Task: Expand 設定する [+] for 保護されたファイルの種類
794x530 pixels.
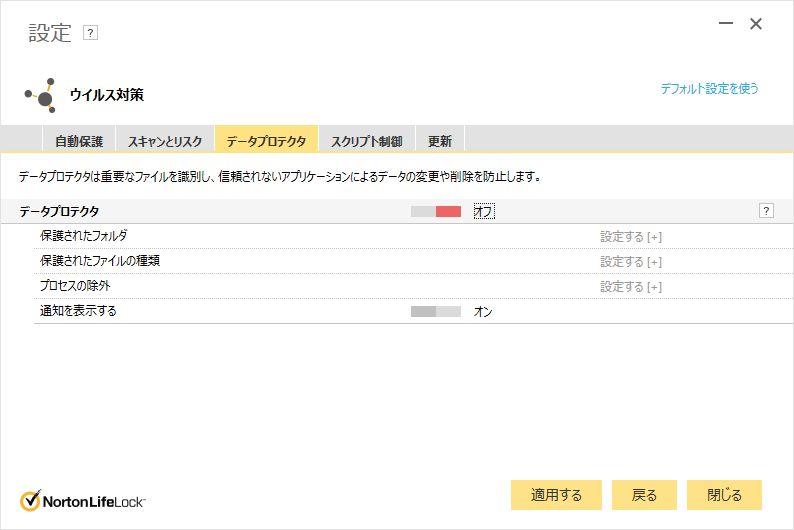Action: pos(631,262)
